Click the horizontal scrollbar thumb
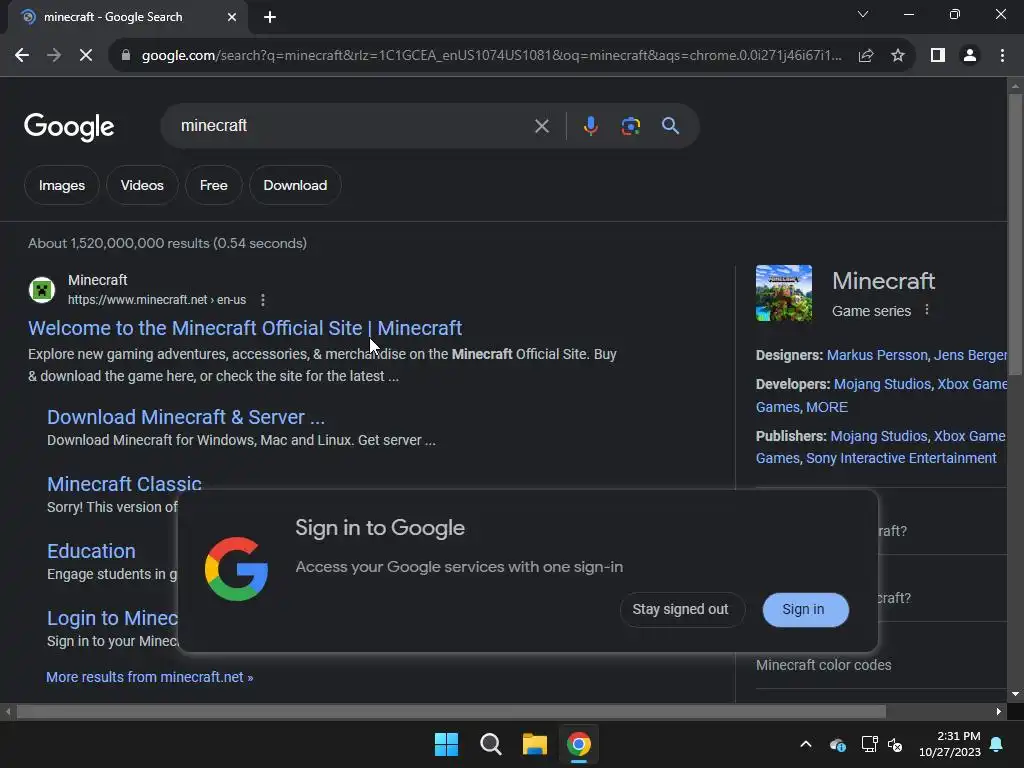The height and width of the screenshot is (768, 1024). pyautogui.click(x=451, y=711)
